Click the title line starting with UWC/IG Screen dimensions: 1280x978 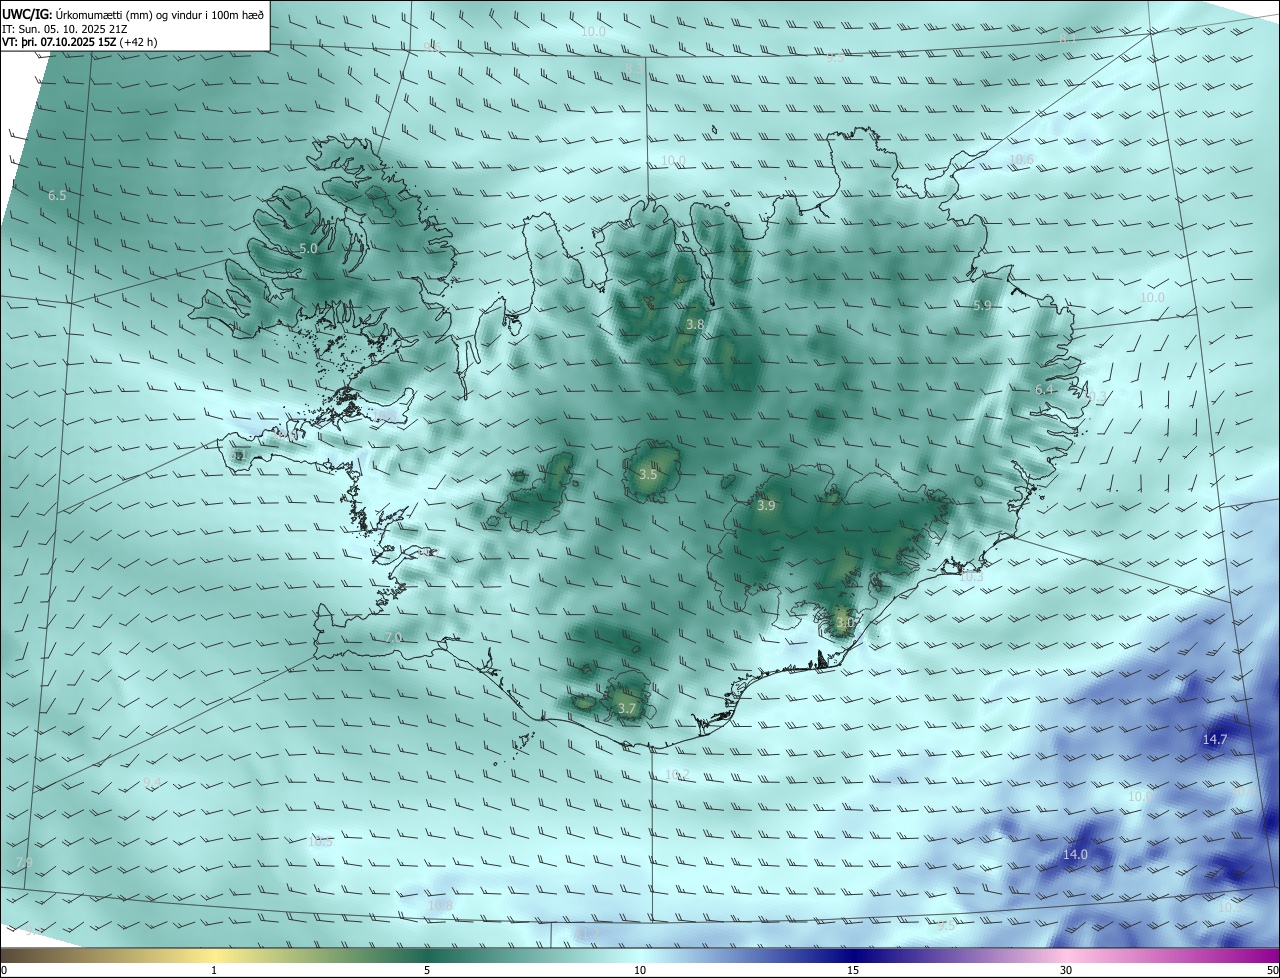[x=133, y=15]
